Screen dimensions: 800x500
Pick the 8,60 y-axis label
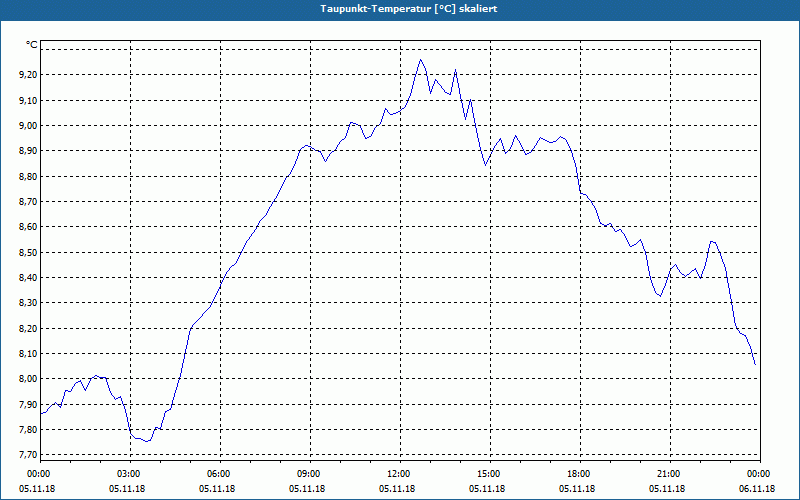point(28,227)
